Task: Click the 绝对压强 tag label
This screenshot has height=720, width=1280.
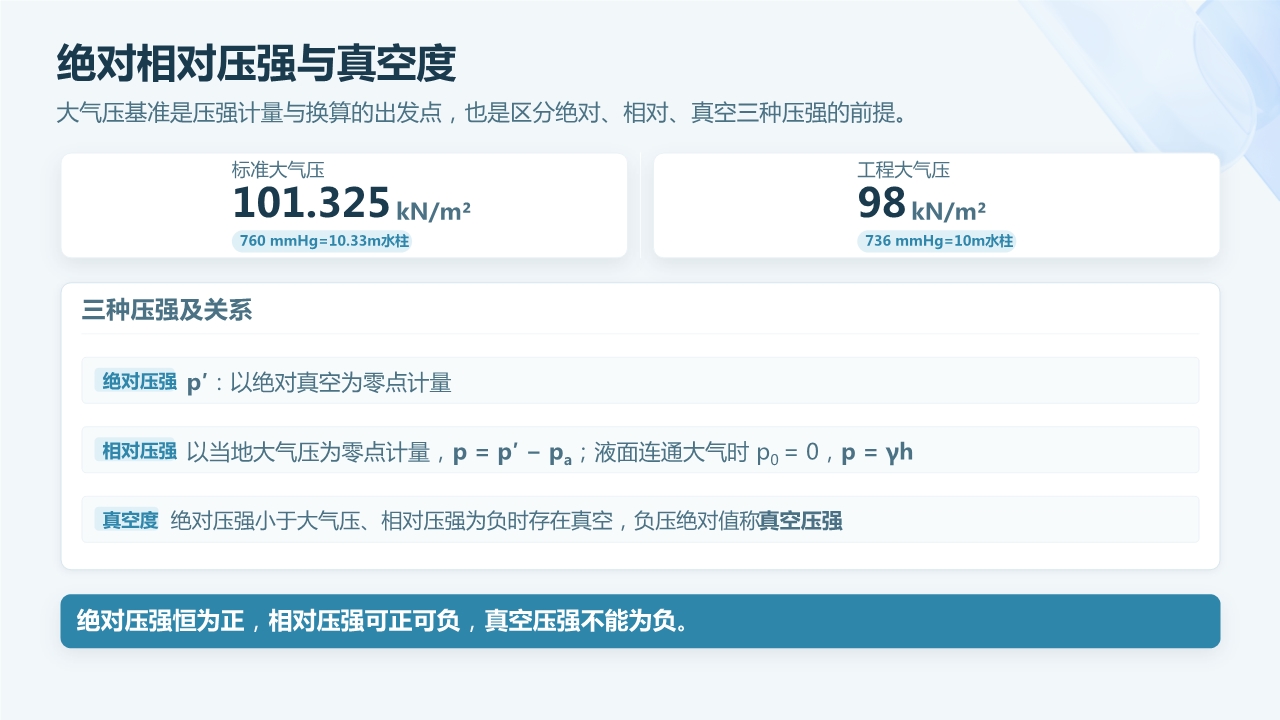Action: pyautogui.click(x=139, y=381)
